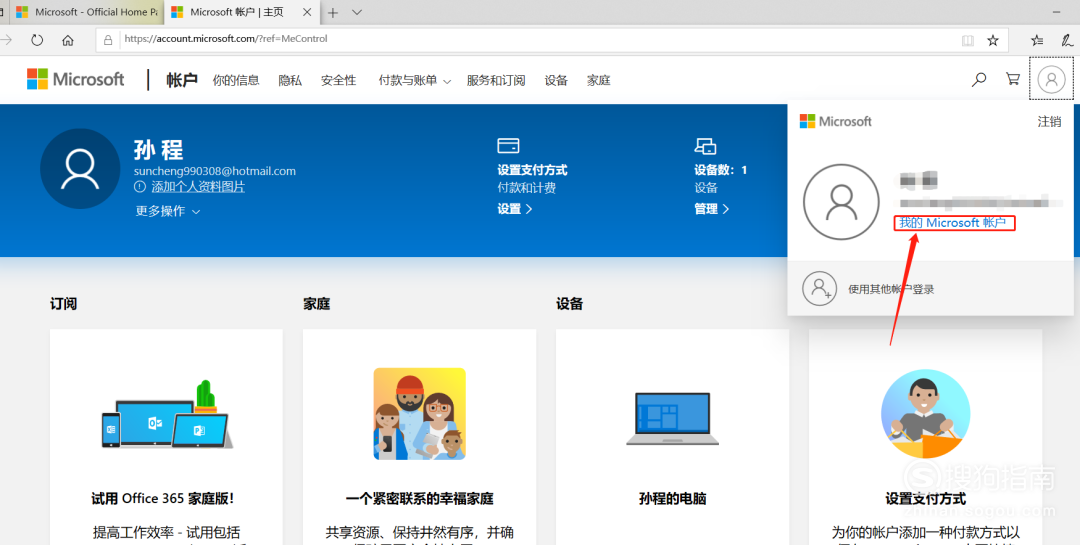Viewport: 1080px width, 545px height.
Task: Open 隐私 menu item
Action: click(290, 81)
